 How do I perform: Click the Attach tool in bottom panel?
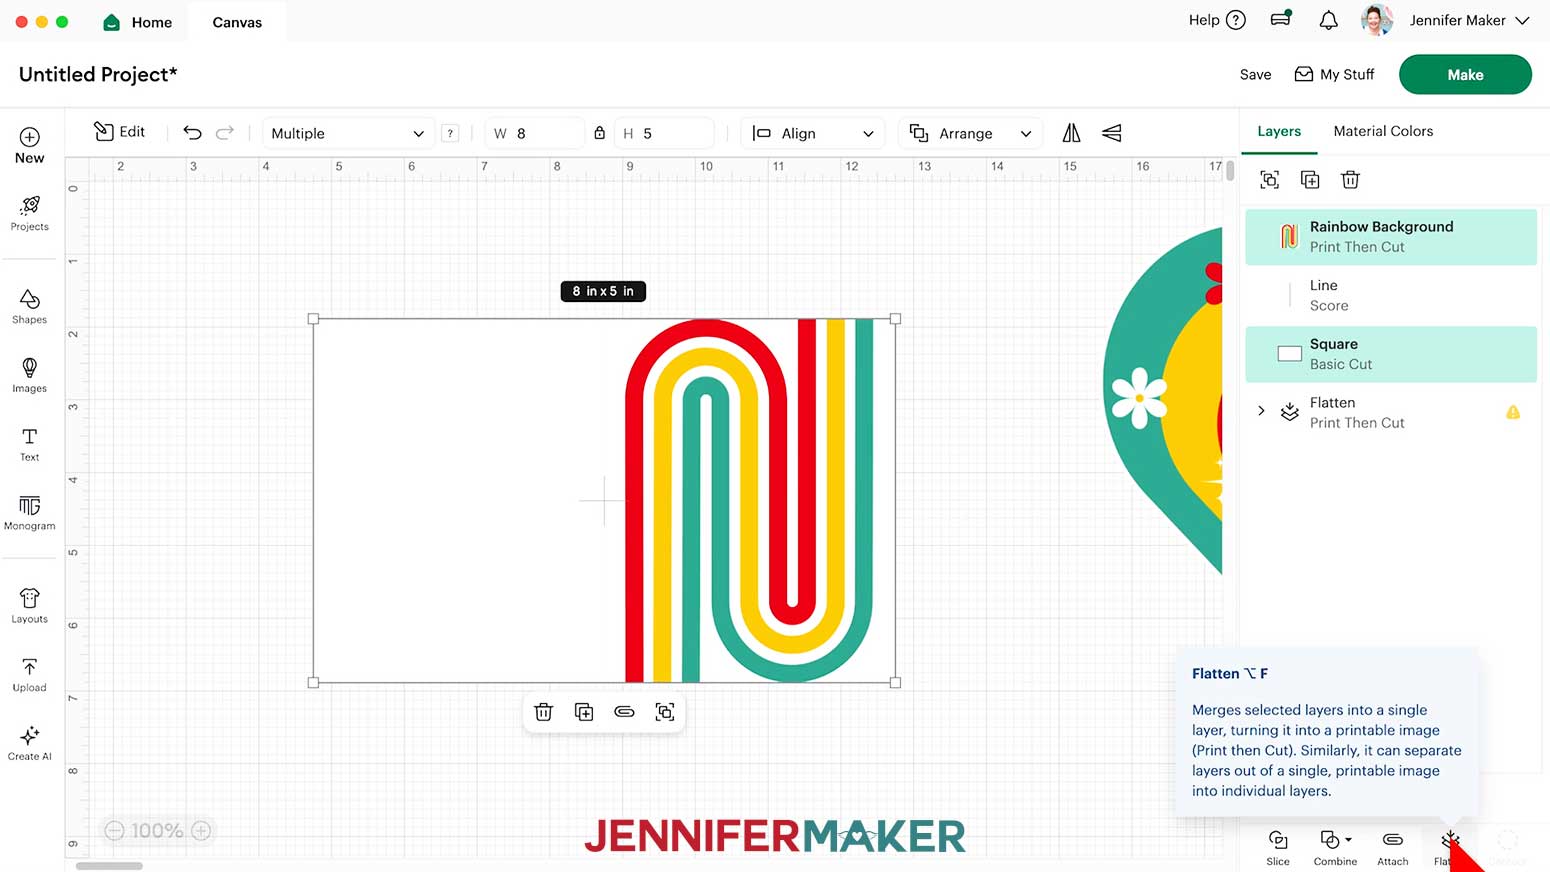click(x=1392, y=847)
